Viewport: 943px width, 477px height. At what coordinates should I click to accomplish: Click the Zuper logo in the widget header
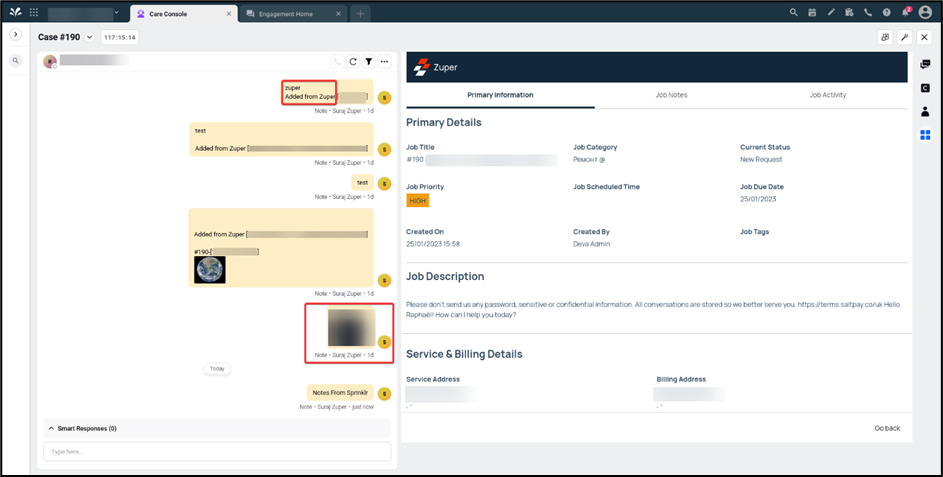click(x=435, y=67)
